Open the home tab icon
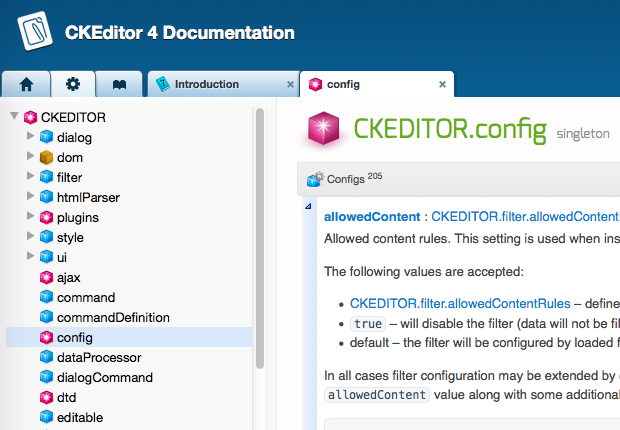620x430 pixels. (x=26, y=84)
